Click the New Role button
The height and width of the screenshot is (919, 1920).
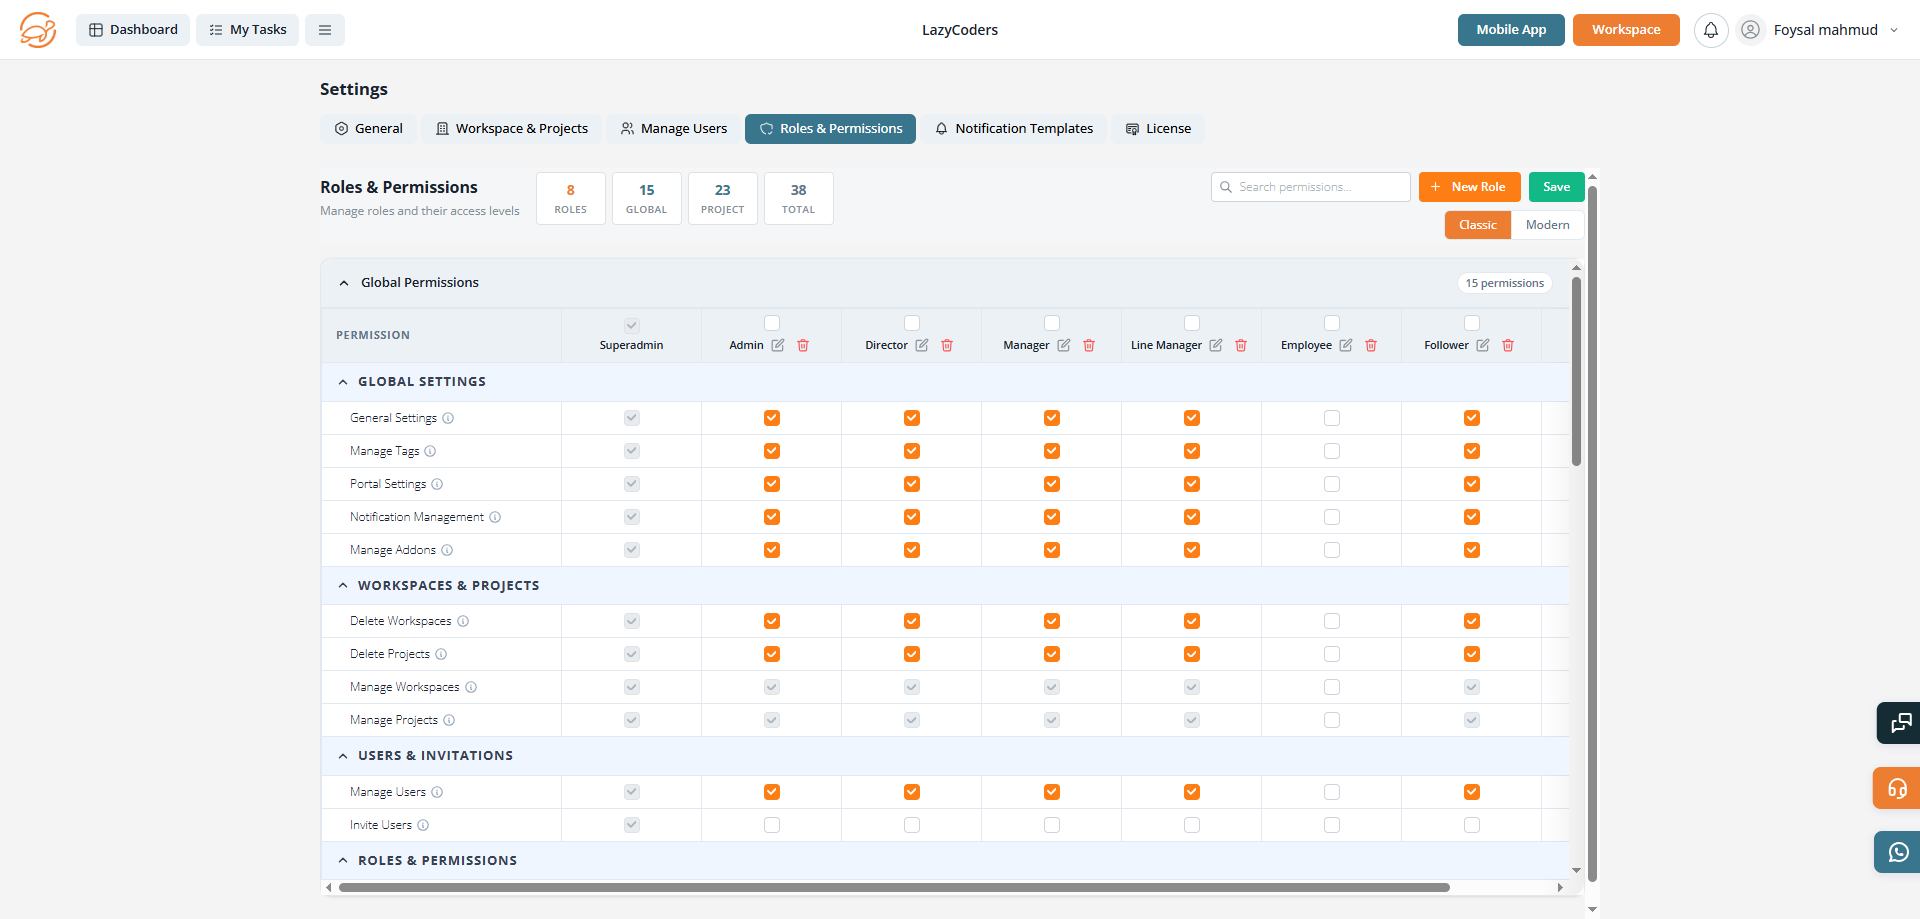1469,187
